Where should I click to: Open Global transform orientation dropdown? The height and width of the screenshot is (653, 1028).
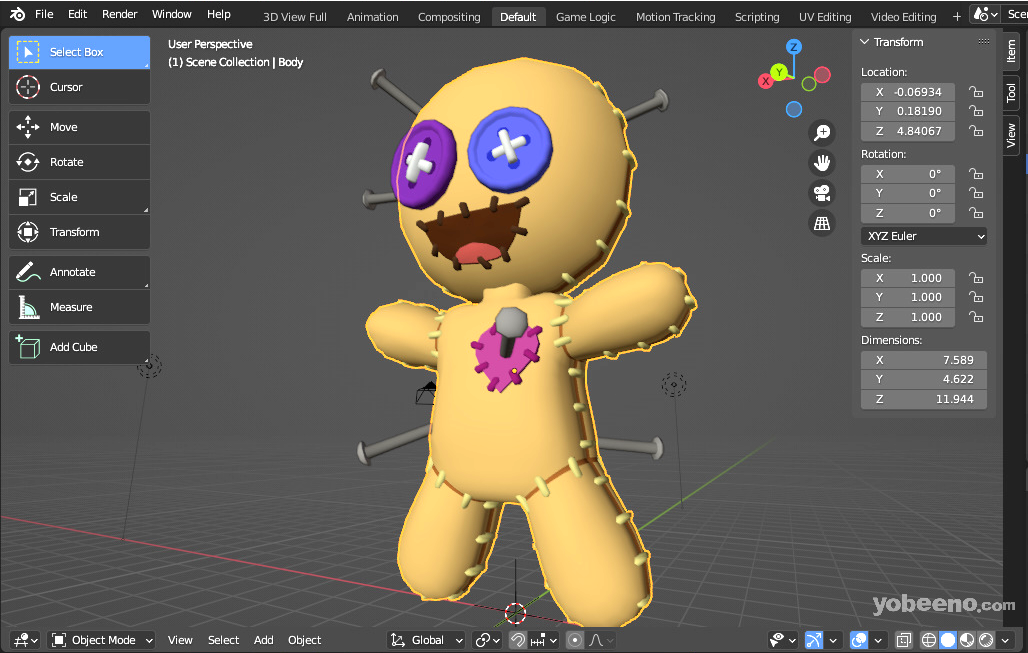[x=427, y=640]
